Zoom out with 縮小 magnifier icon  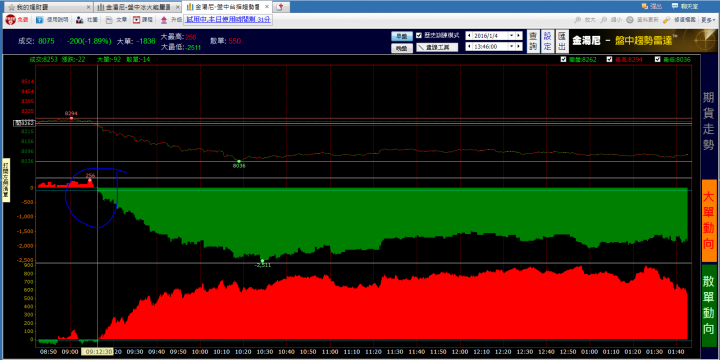pos(604,20)
